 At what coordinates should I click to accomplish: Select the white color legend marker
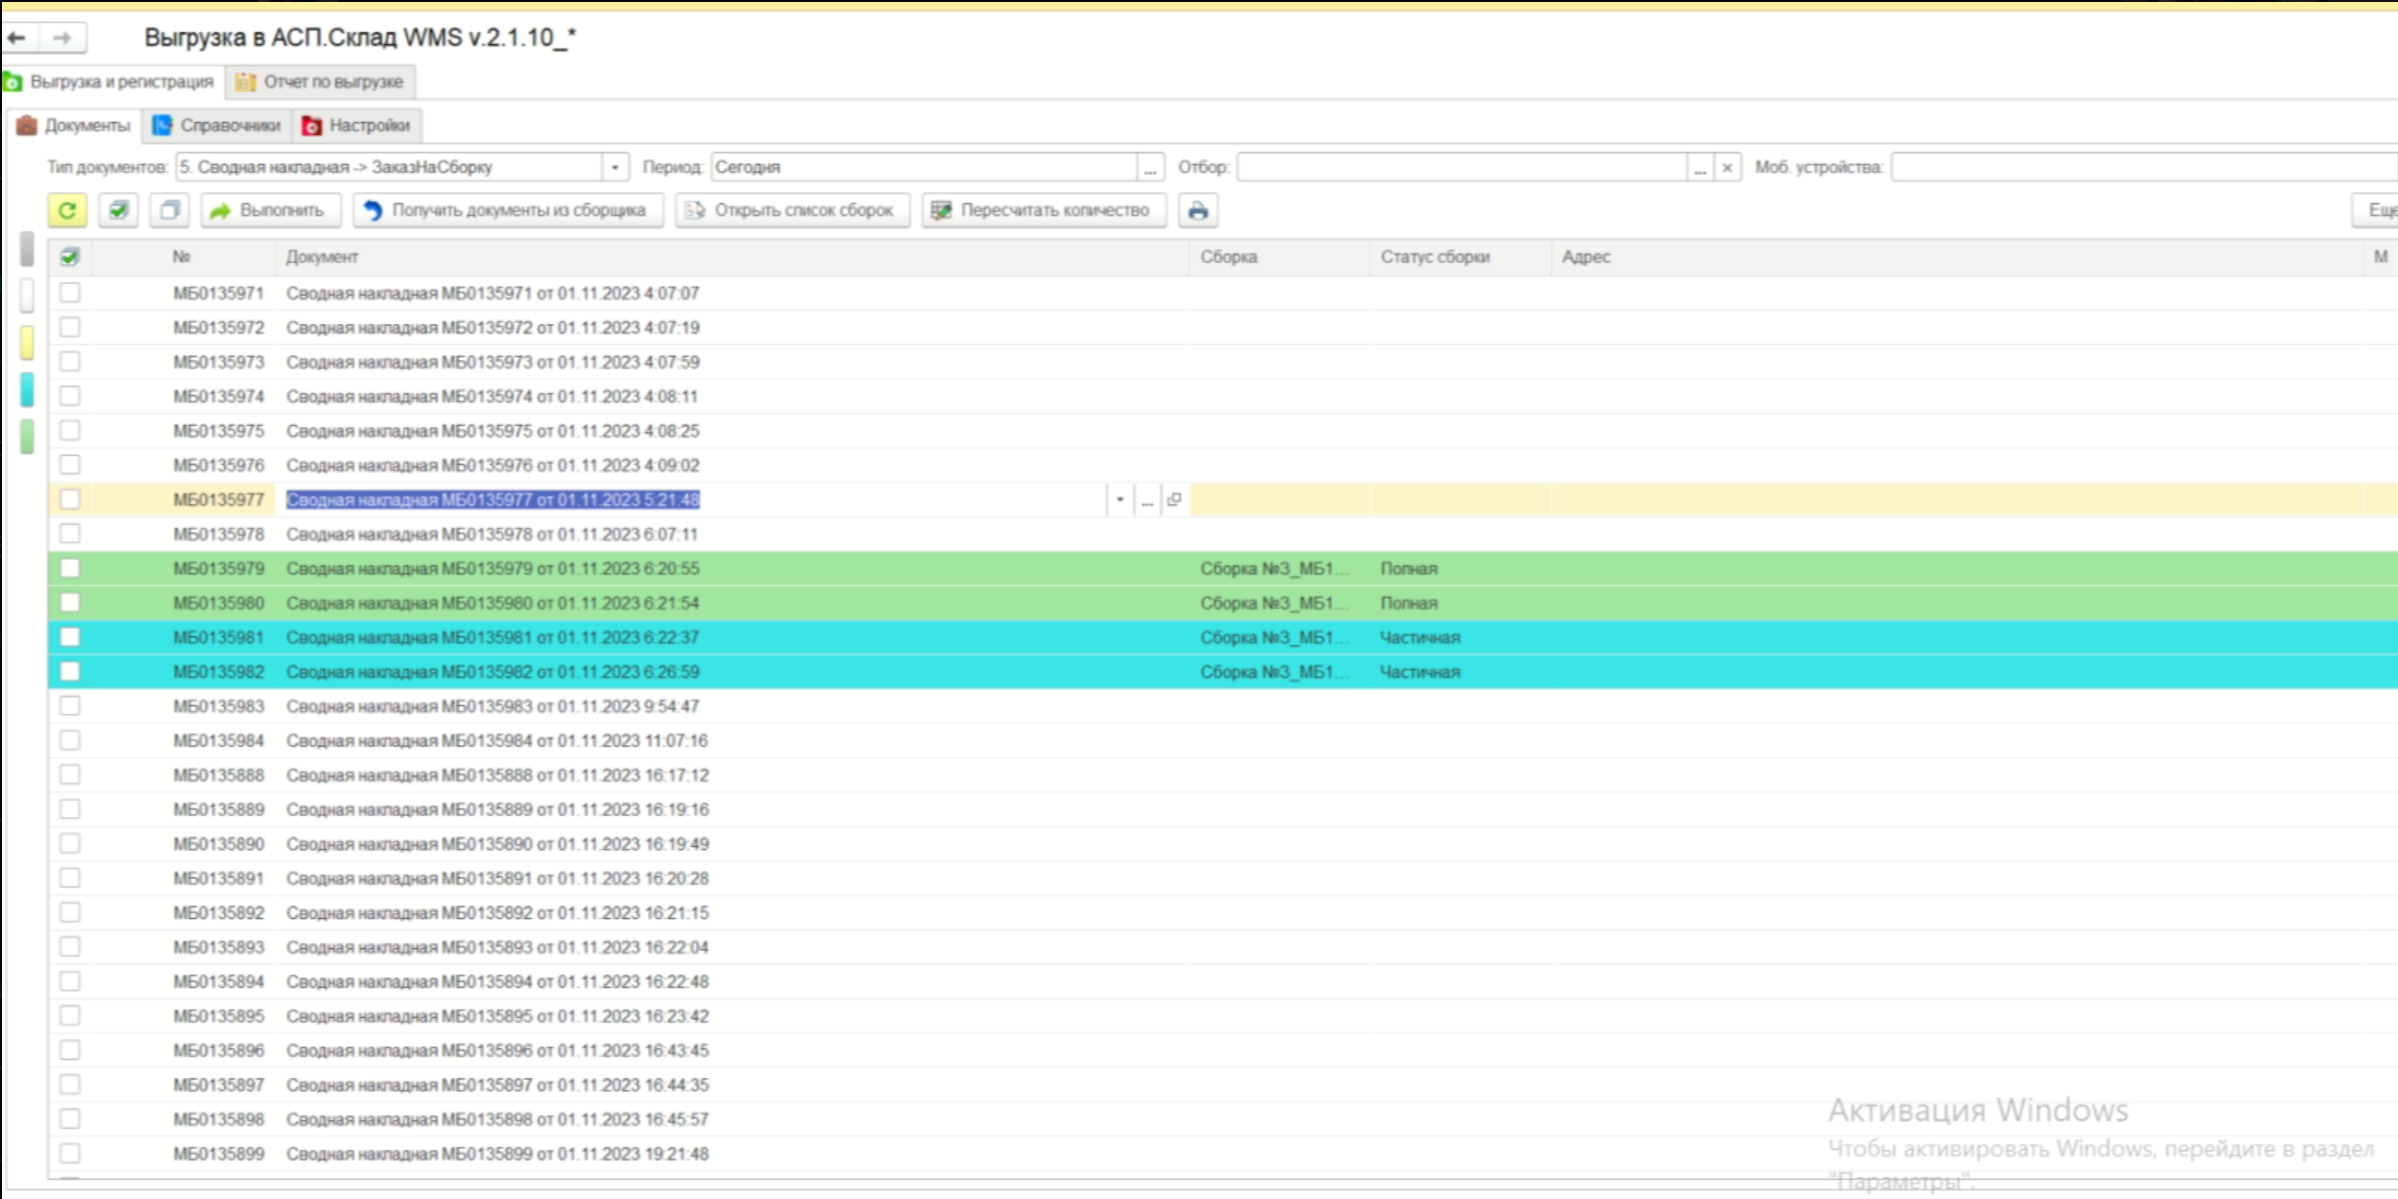click(x=27, y=296)
